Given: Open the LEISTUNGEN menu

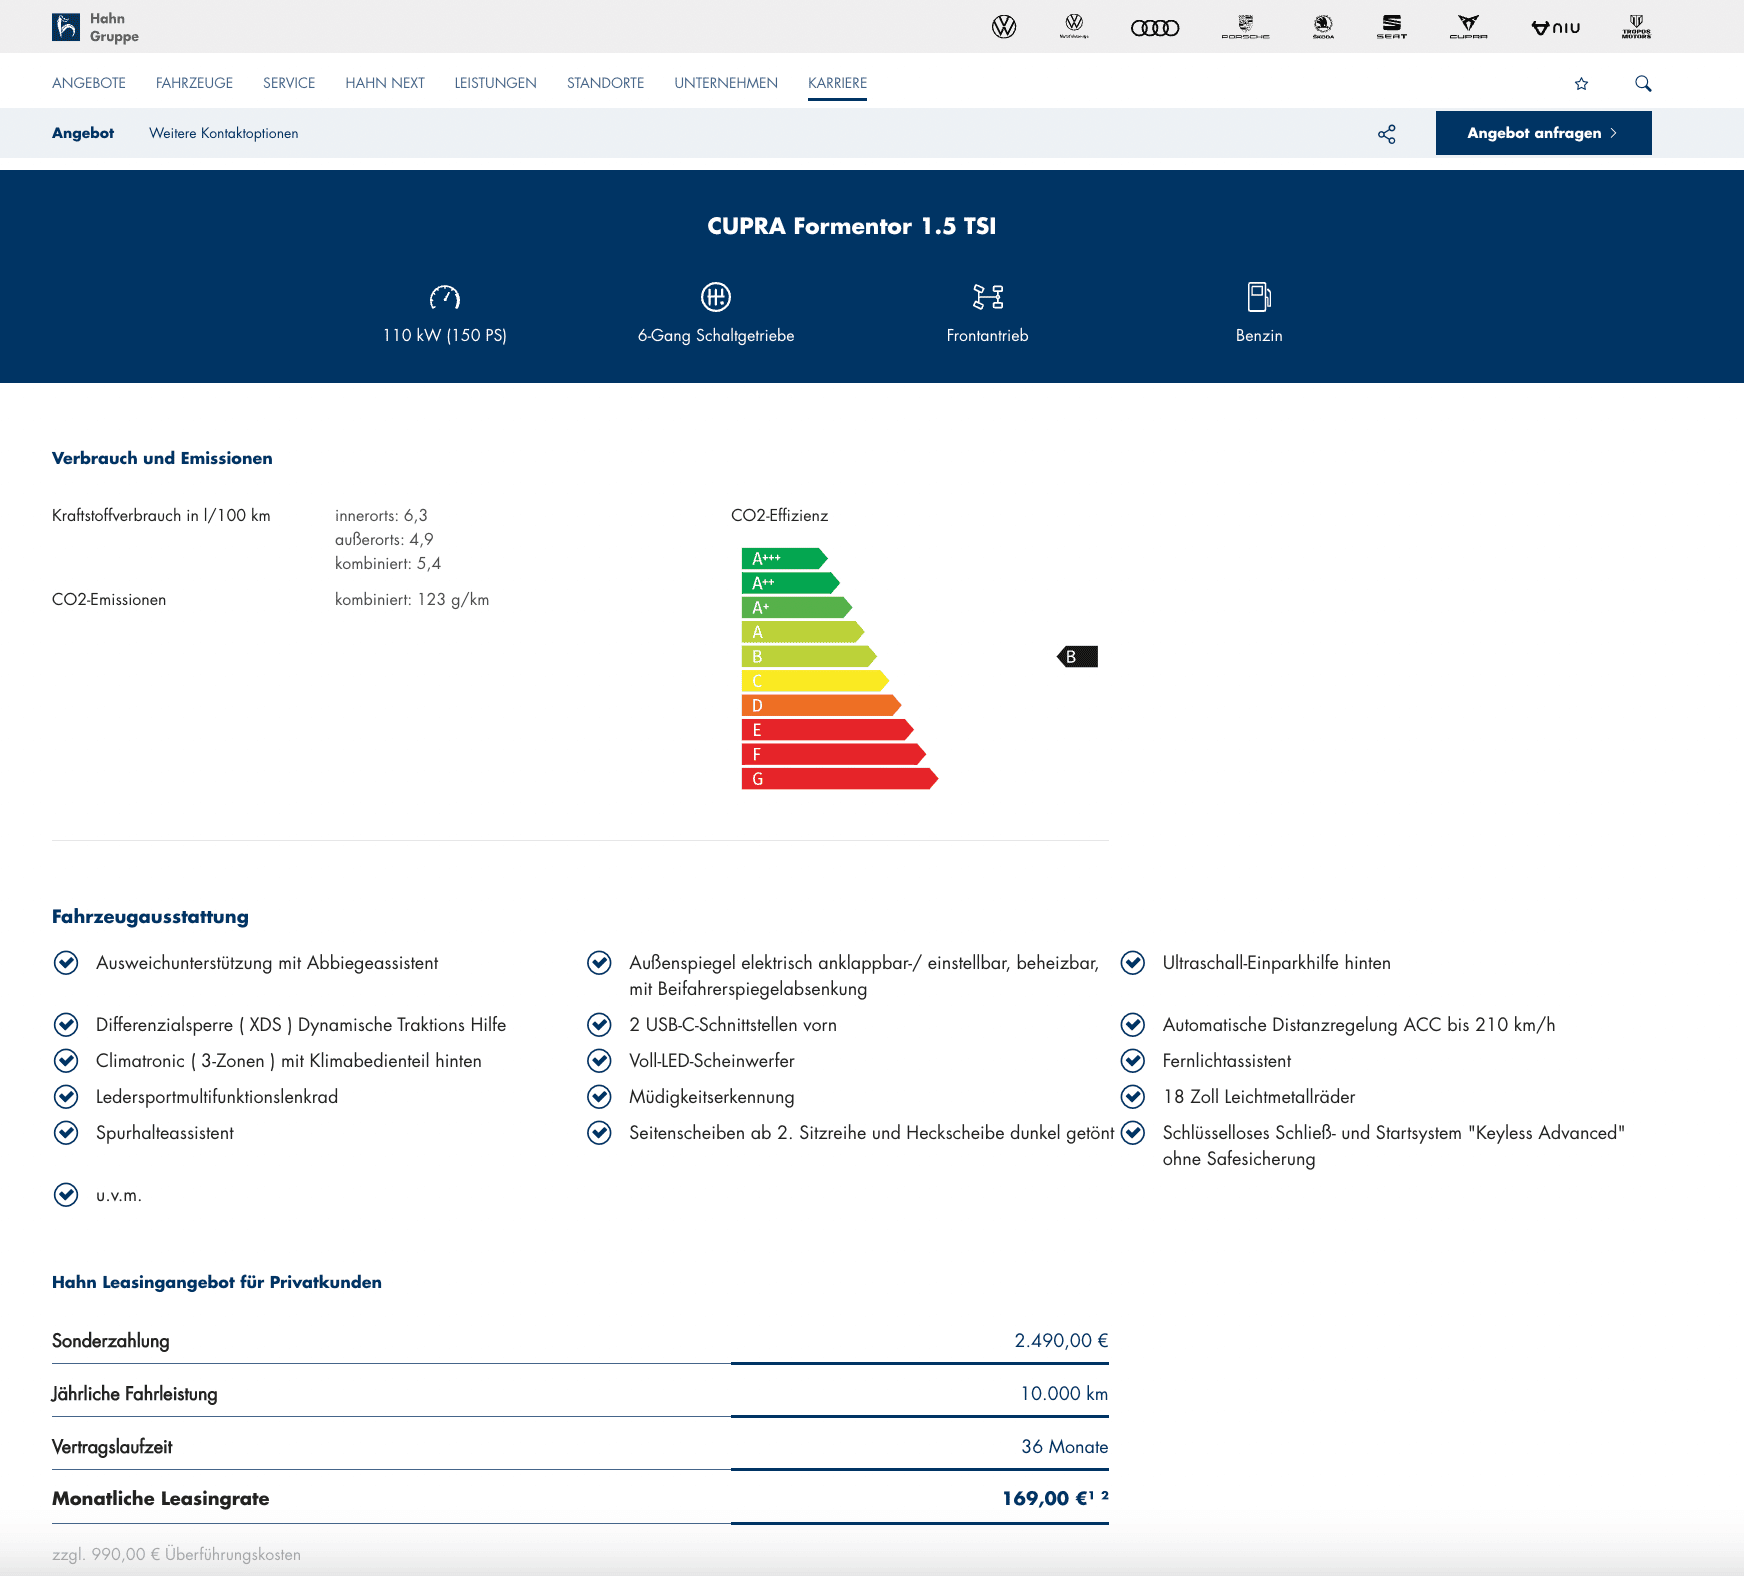Looking at the screenshot, I should tap(496, 83).
